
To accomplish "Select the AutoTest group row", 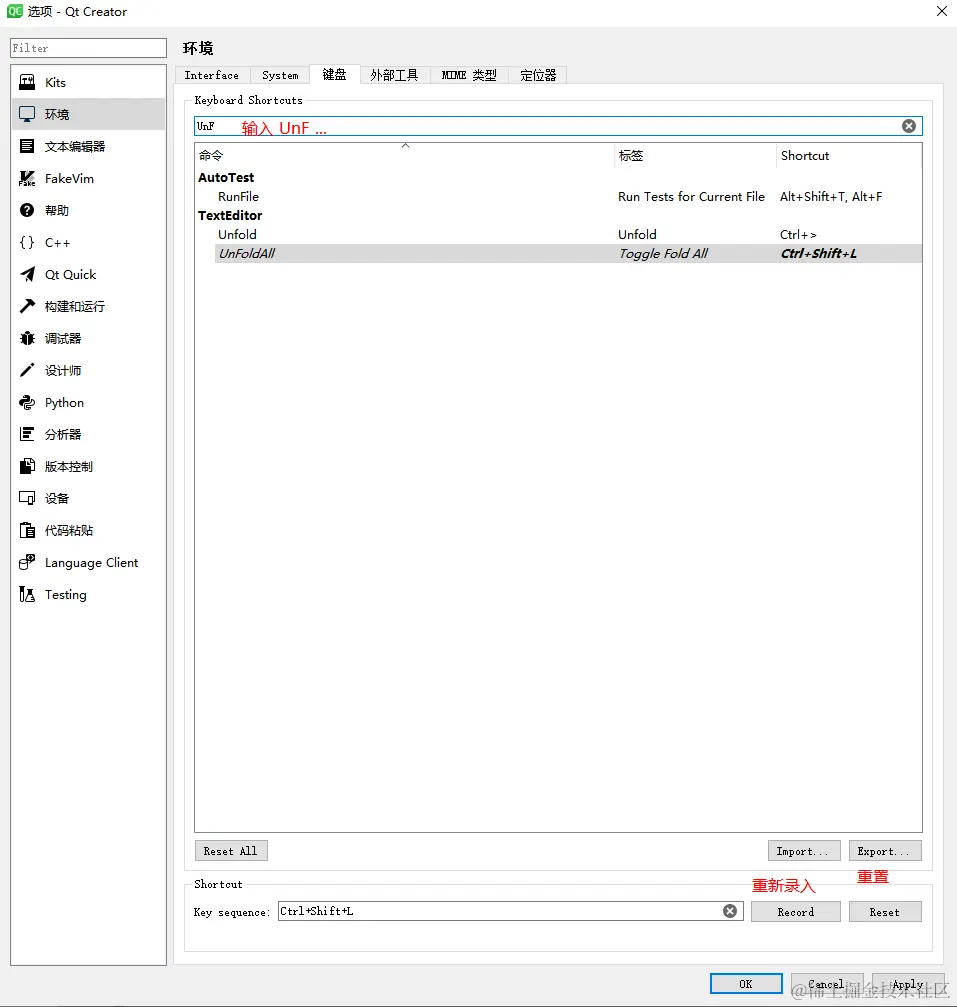I will point(558,177).
